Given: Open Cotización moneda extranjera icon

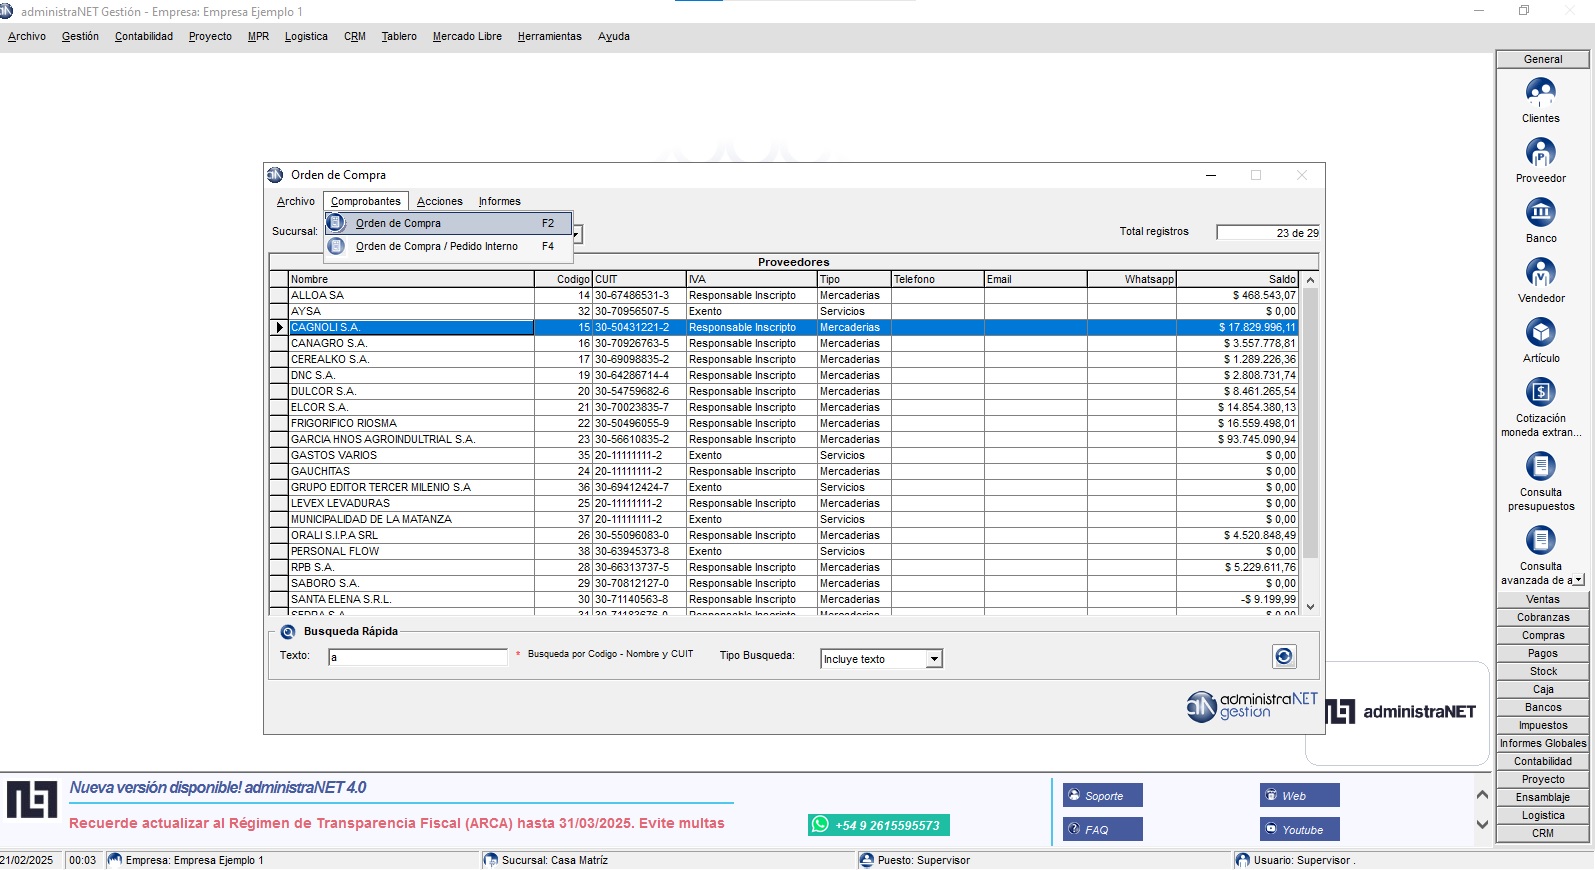Looking at the screenshot, I should point(1540,392).
